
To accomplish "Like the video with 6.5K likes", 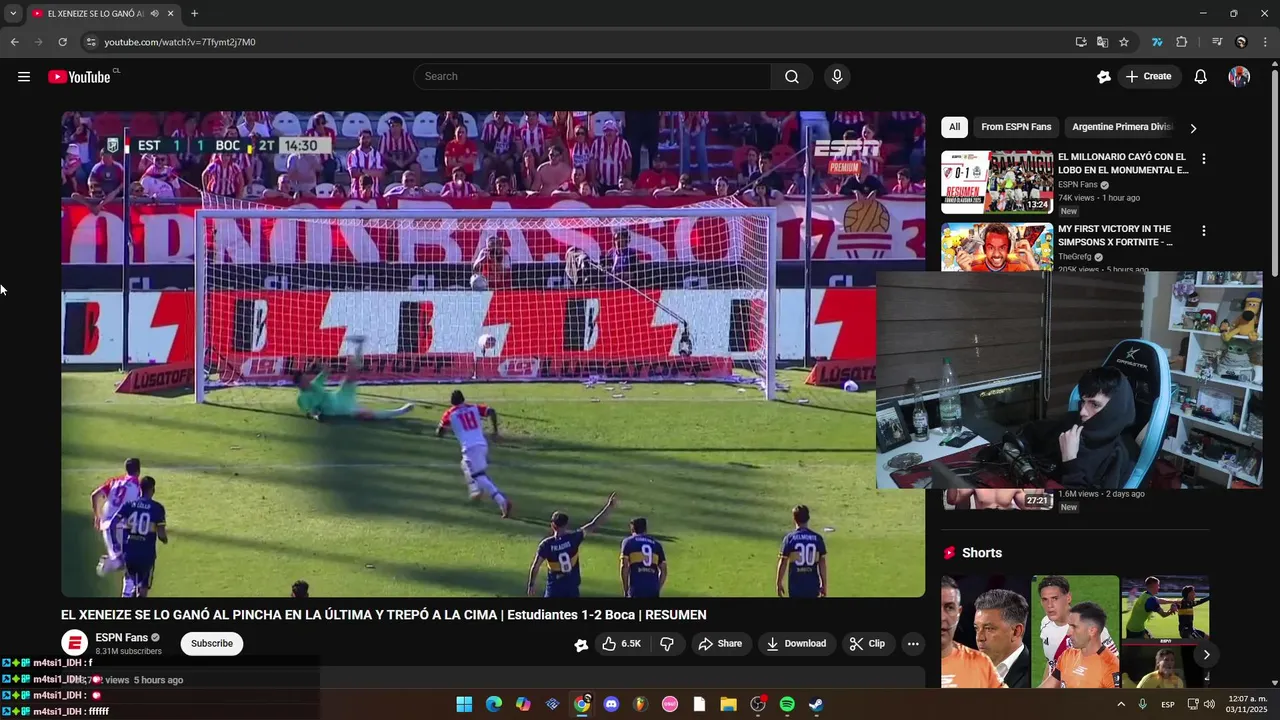I will pyautogui.click(x=621, y=644).
